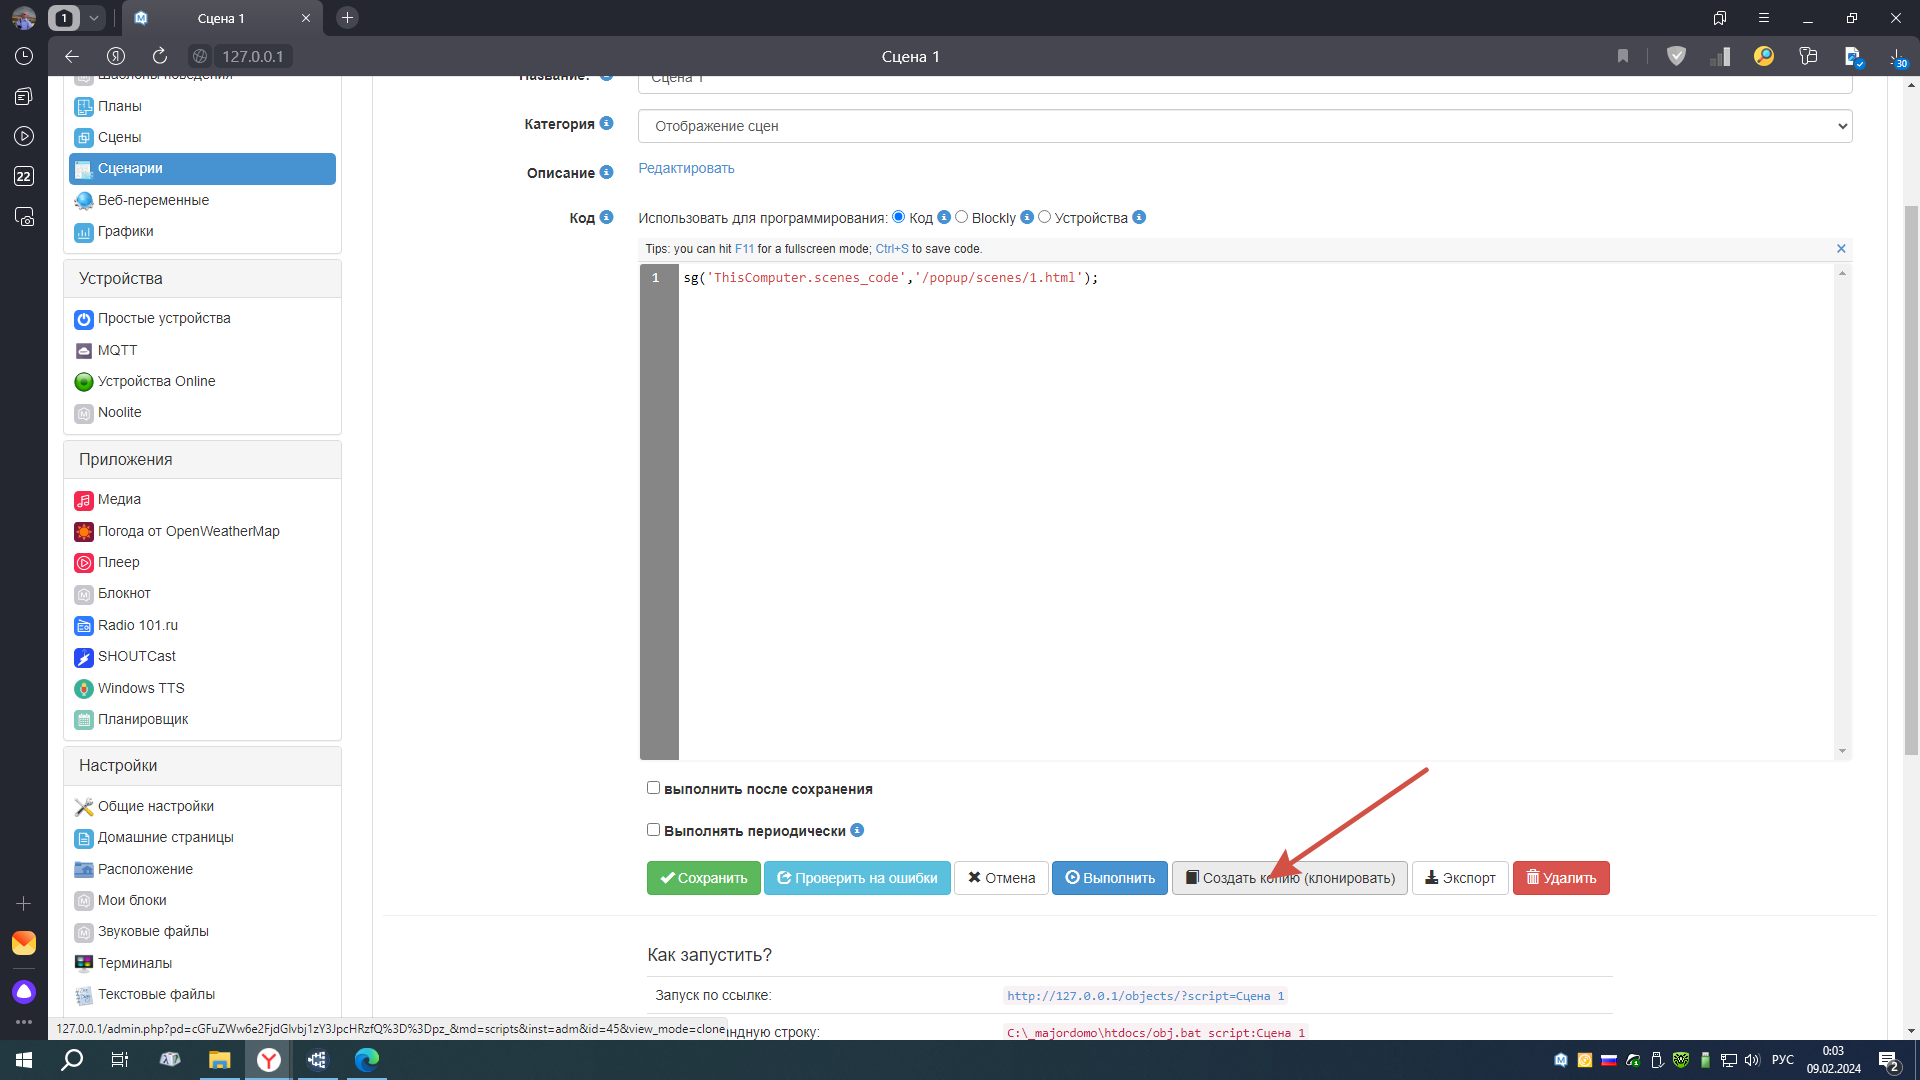
Task: Click the info icon next to Выполнять периодически
Action: (x=857, y=830)
